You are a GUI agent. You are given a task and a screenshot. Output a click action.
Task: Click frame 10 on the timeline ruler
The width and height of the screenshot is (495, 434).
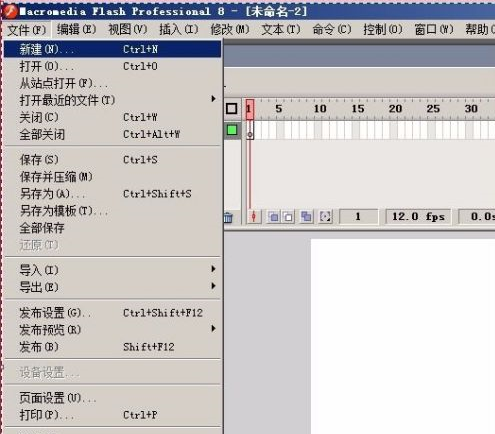320,109
